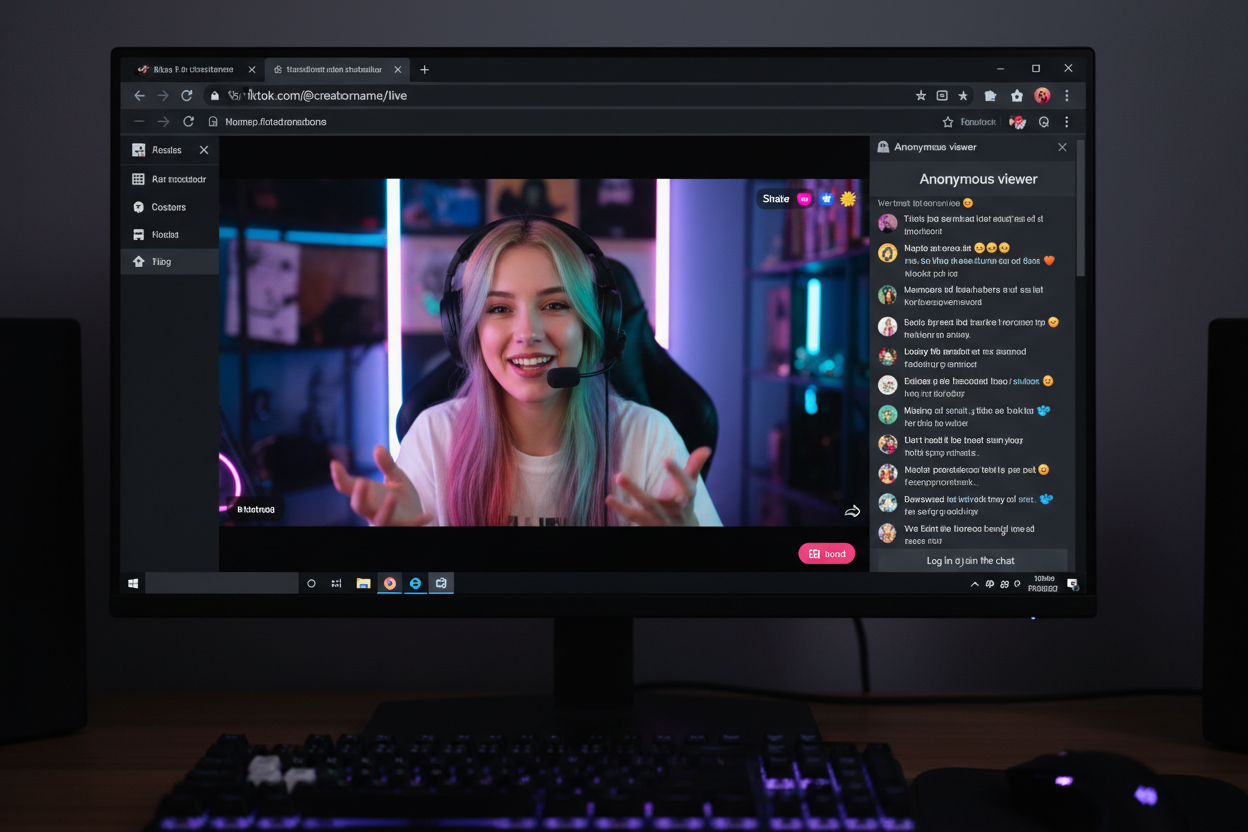
Task: Open the Costoms item in the sidebar
Action: (x=169, y=207)
